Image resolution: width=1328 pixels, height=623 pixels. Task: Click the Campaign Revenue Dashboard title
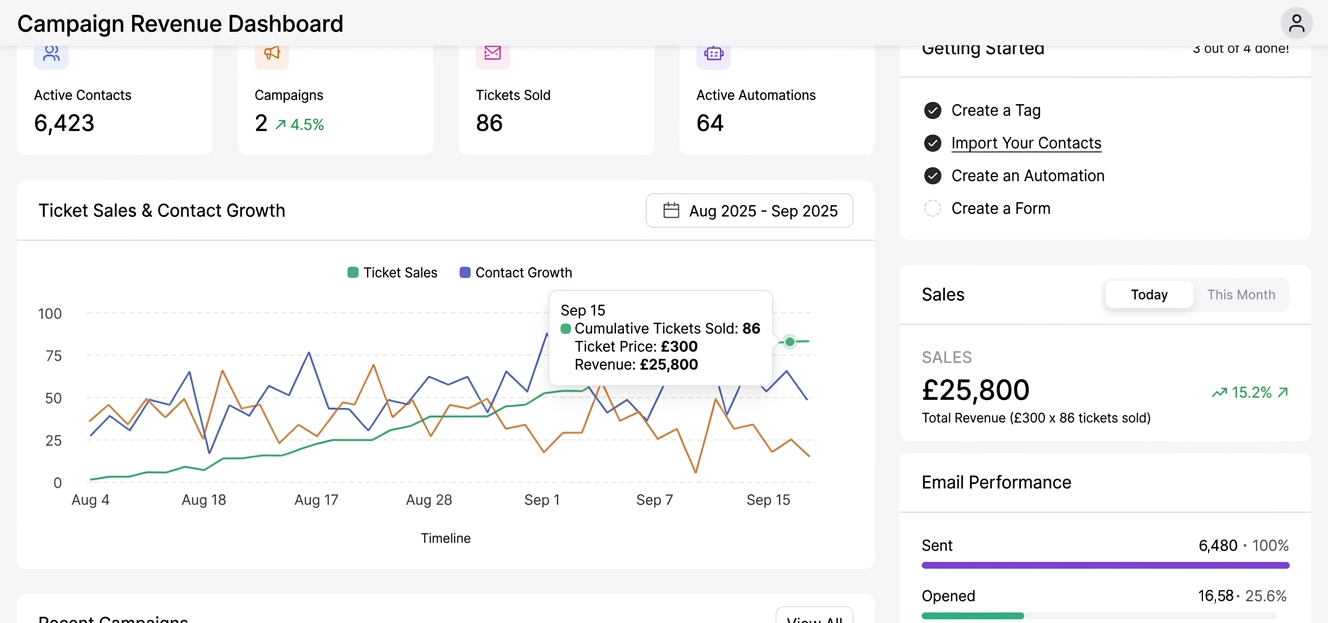pyautogui.click(x=180, y=23)
